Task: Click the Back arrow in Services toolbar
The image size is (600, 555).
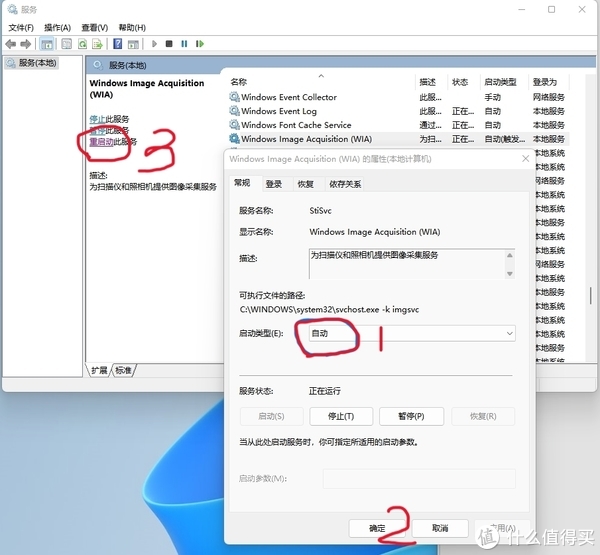Action: pos(11,44)
